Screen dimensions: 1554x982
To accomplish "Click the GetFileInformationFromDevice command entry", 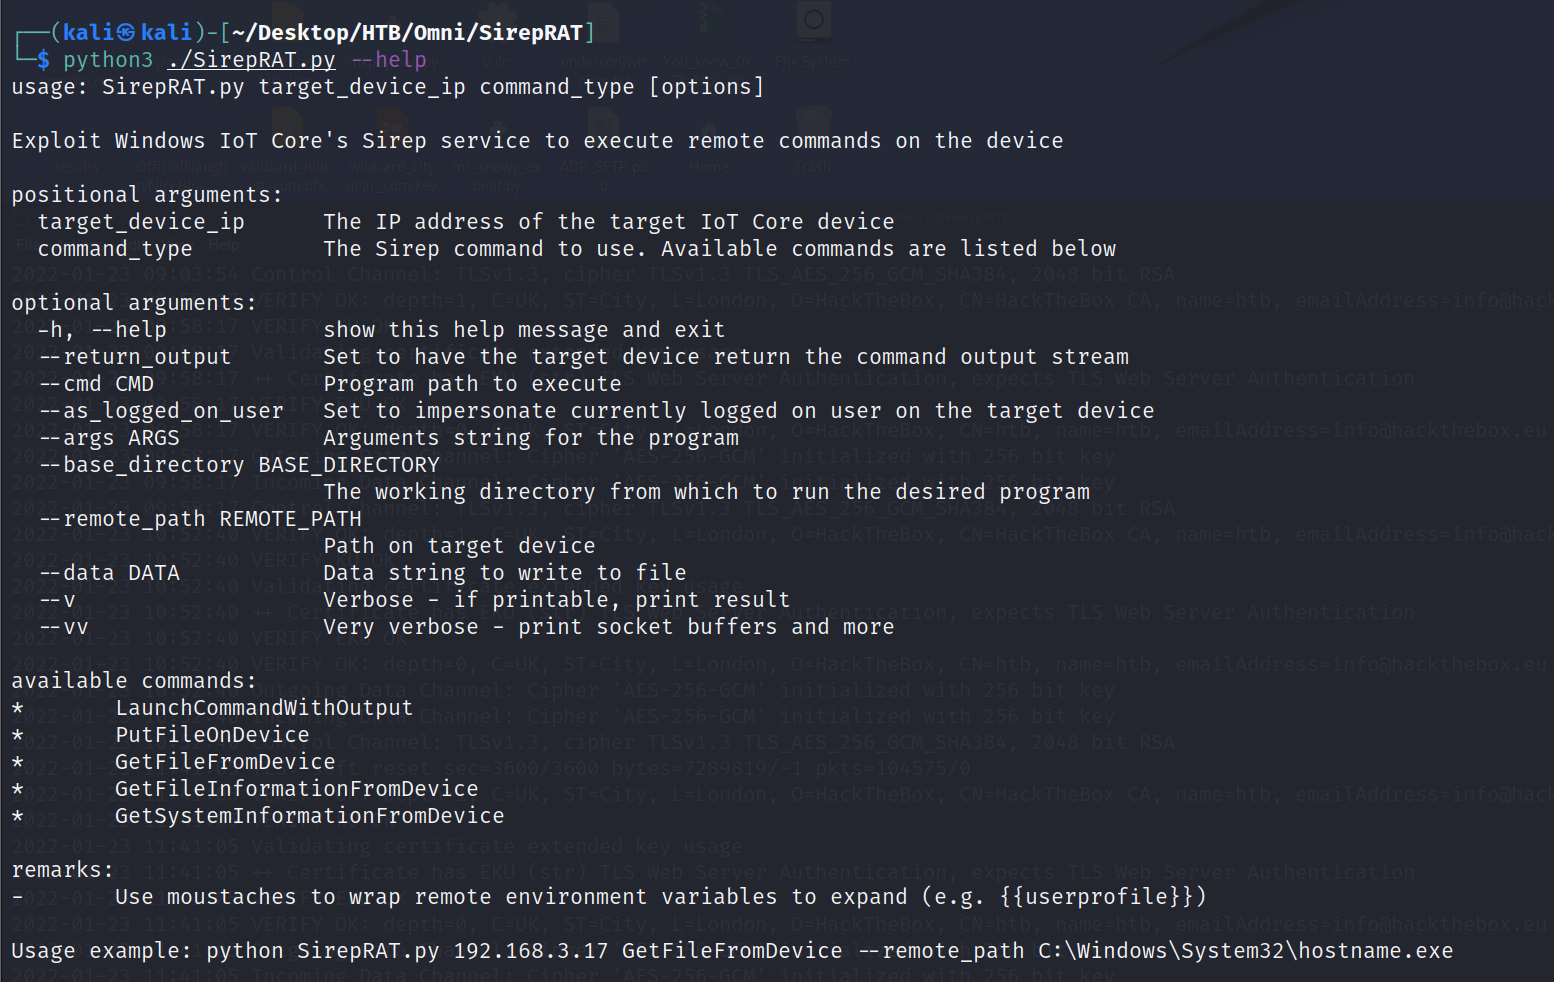I will 296,789.
